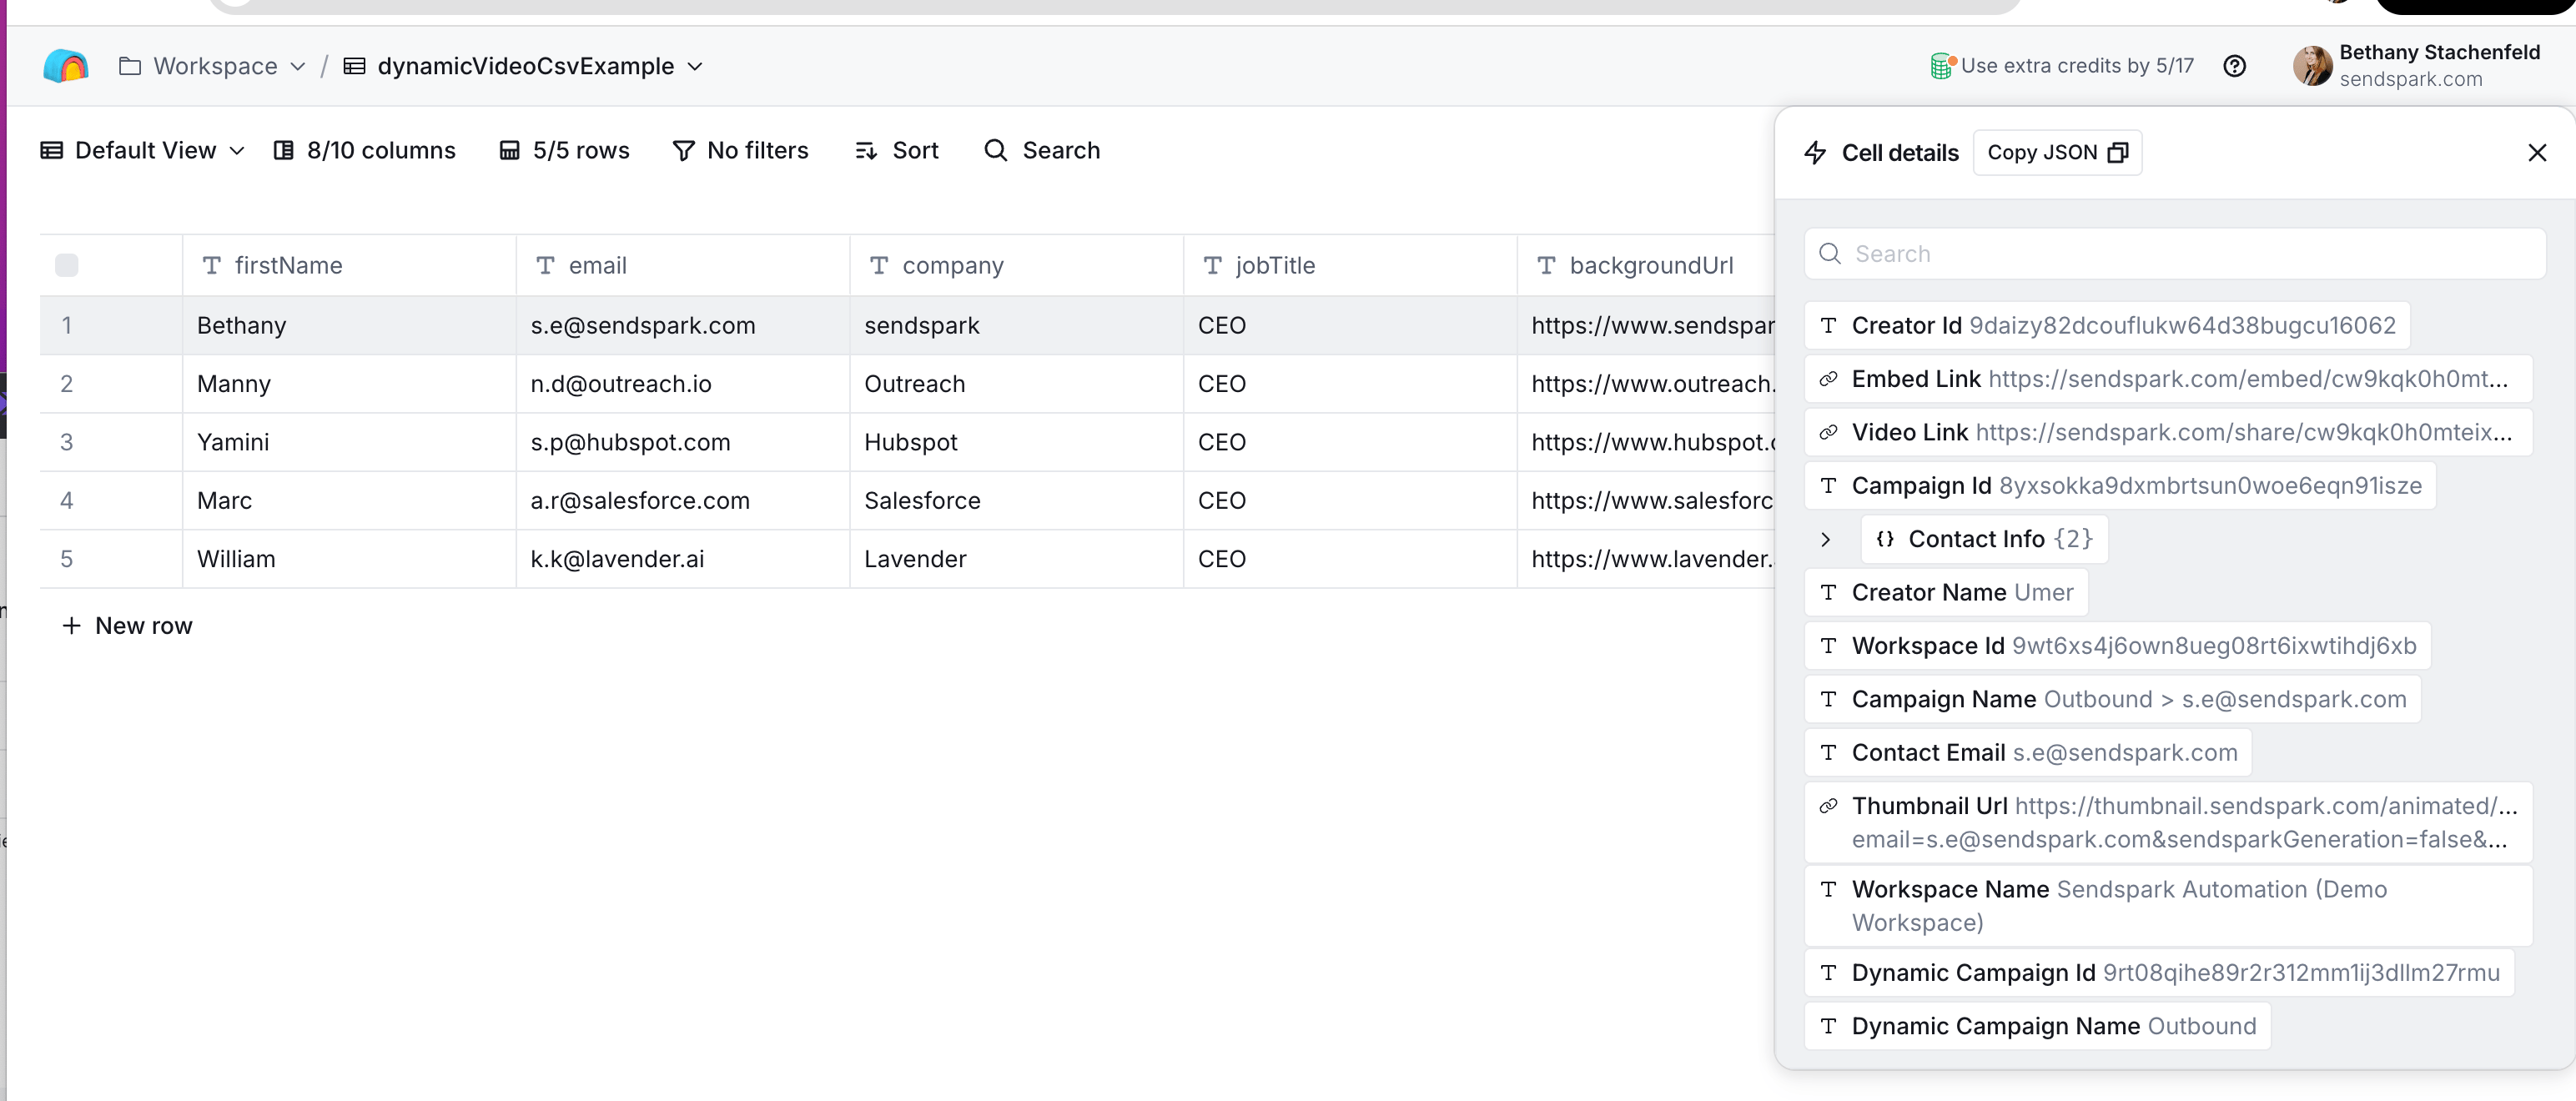Expand the Contact Info object
This screenshot has height=1101, width=2576.
click(x=1826, y=539)
